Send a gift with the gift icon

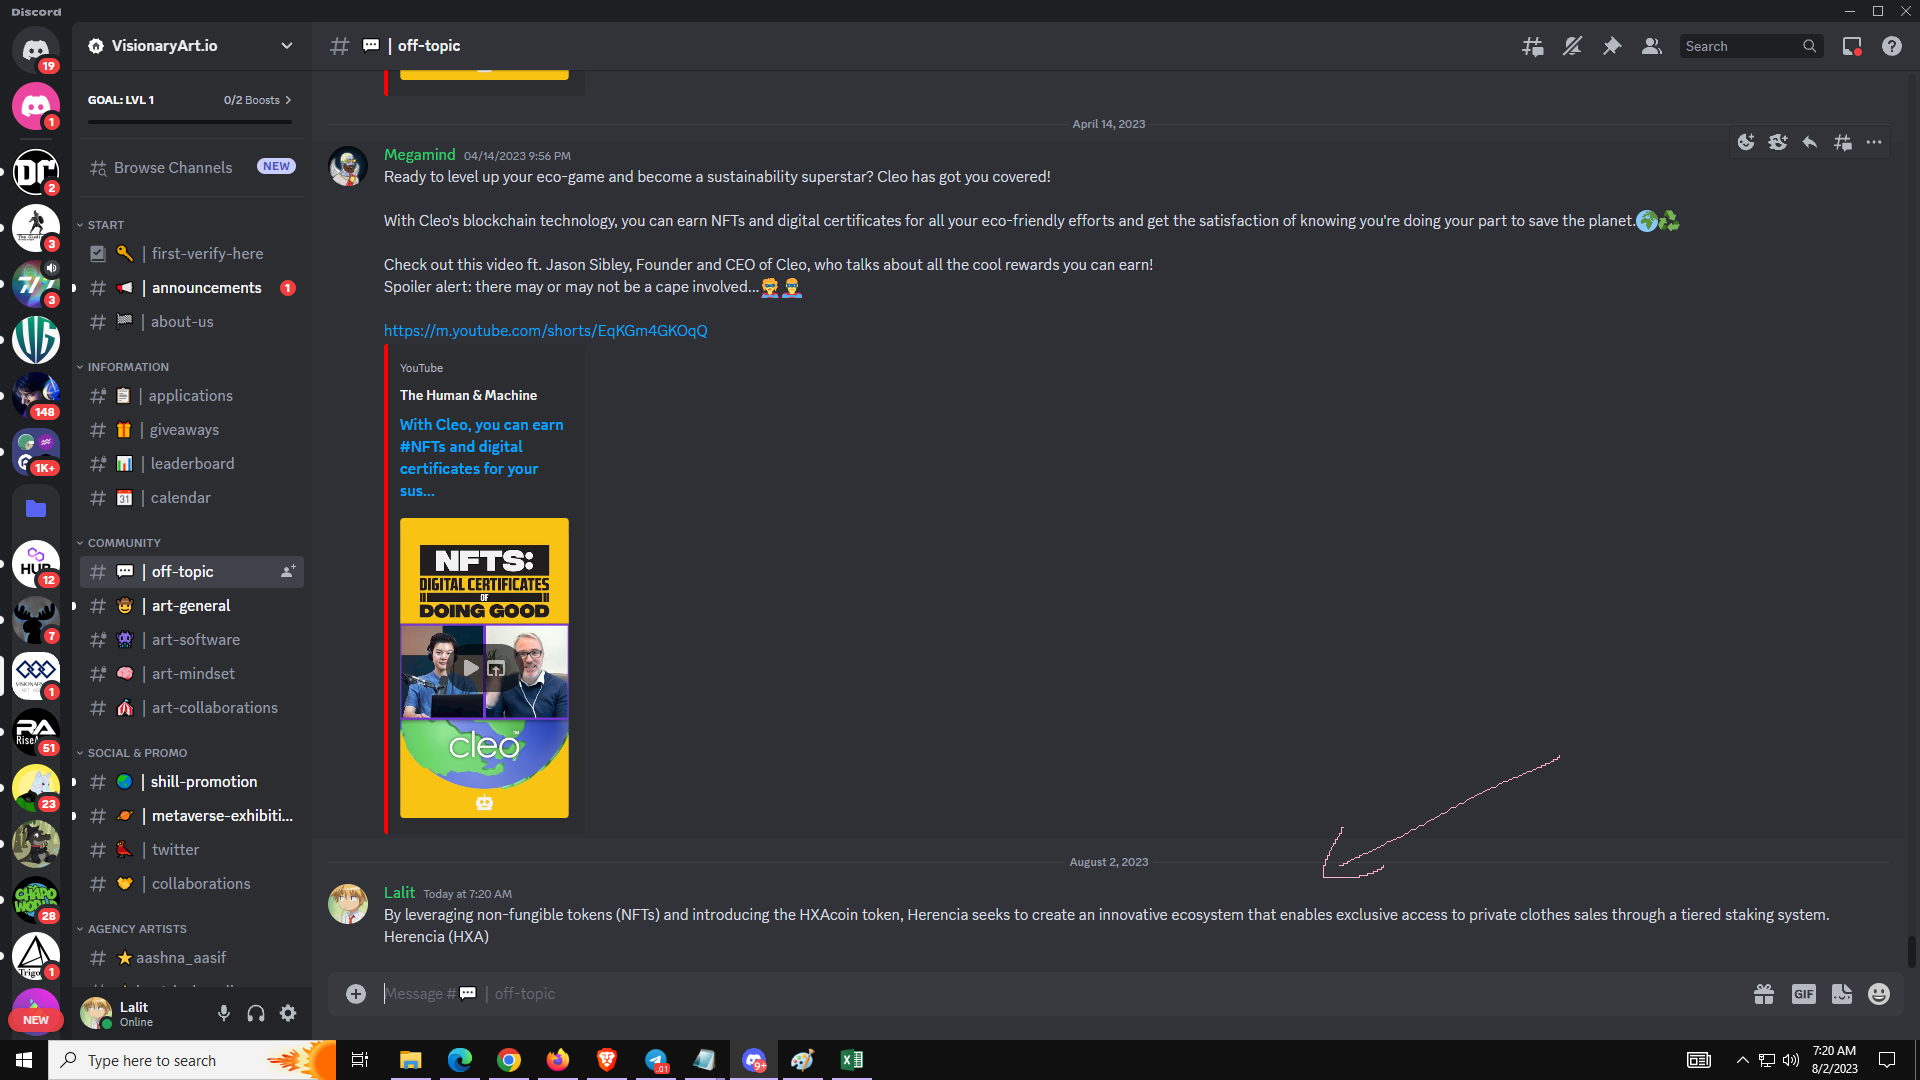(1764, 993)
